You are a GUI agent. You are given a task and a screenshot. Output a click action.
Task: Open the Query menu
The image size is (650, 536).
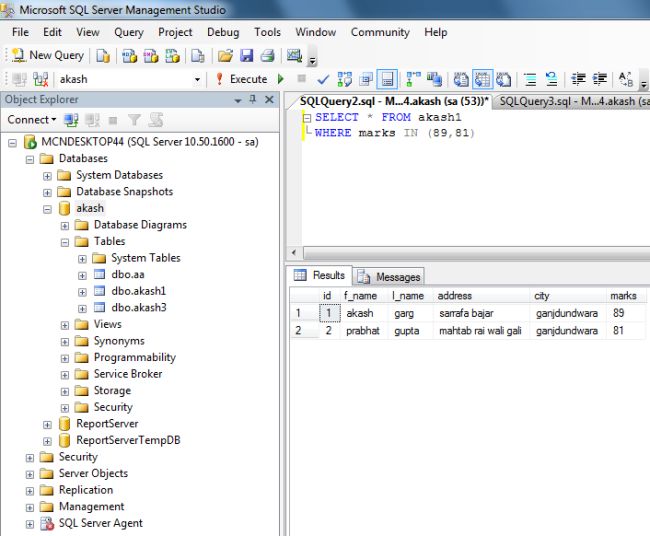[128, 32]
